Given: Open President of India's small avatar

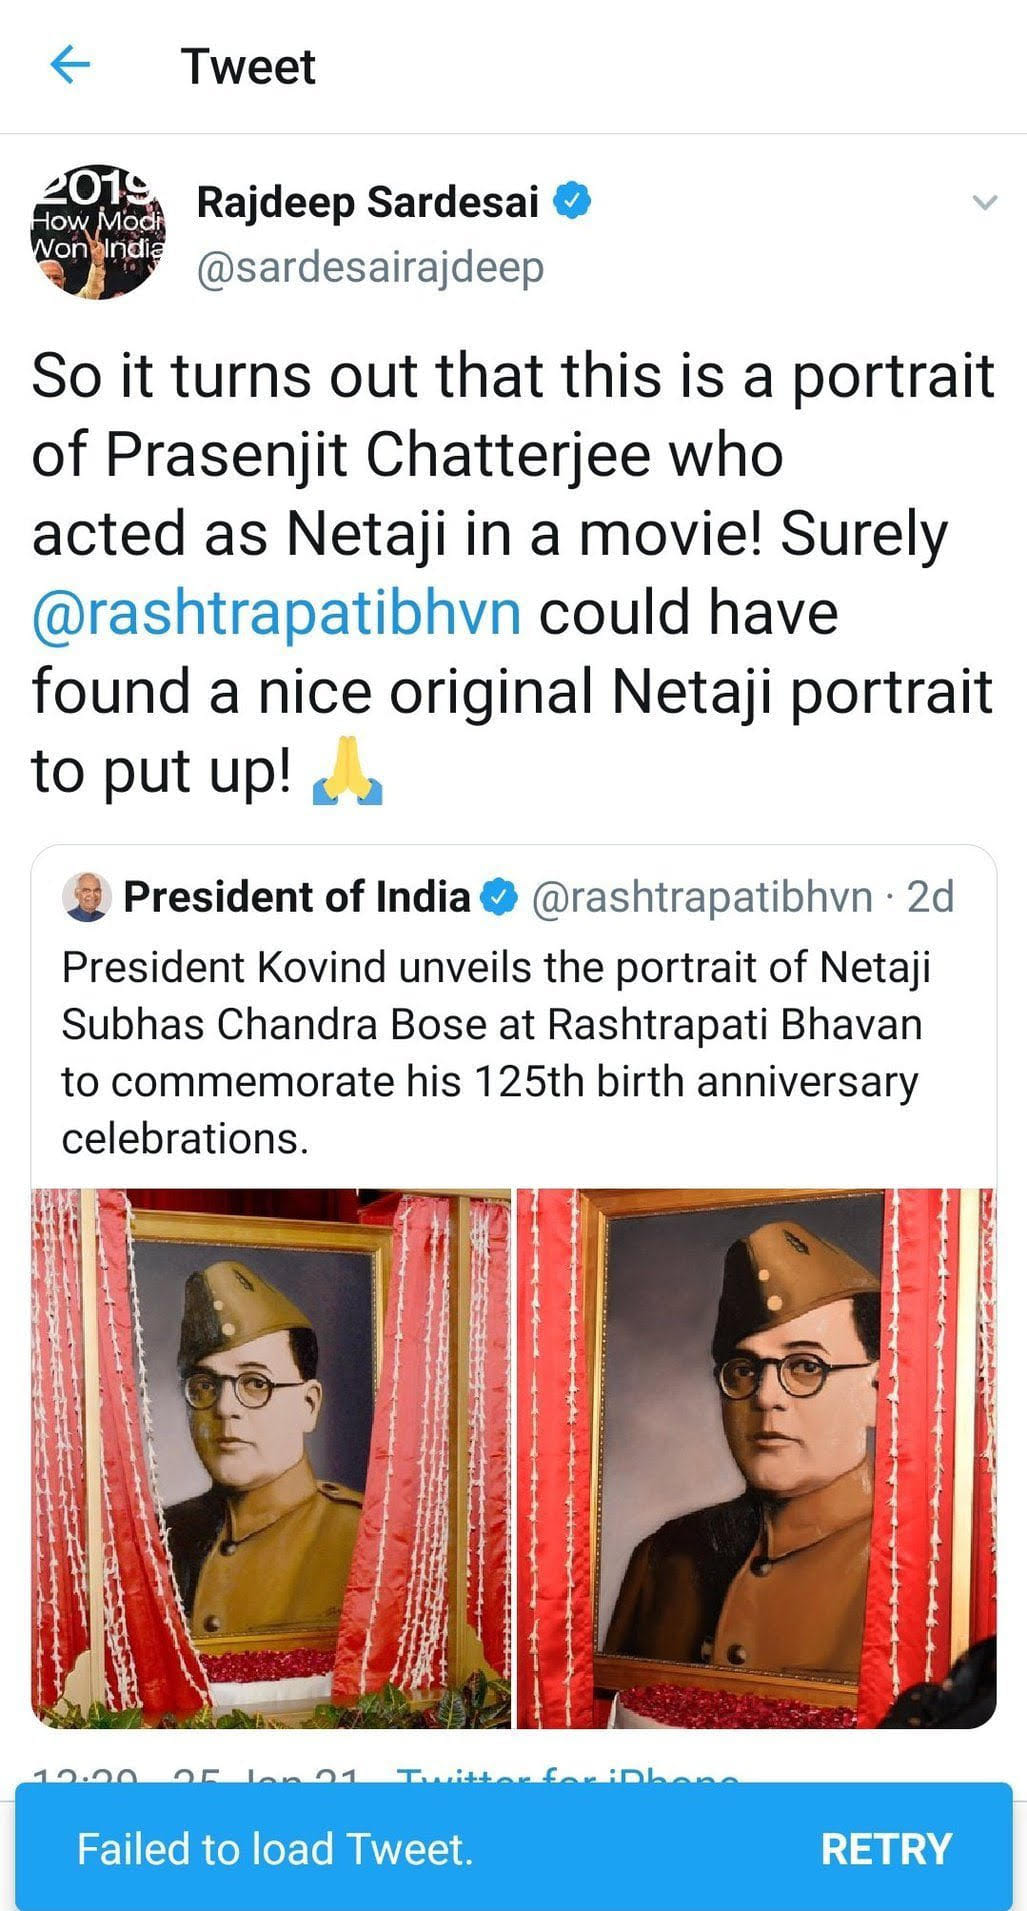Looking at the screenshot, I should [87, 896].
